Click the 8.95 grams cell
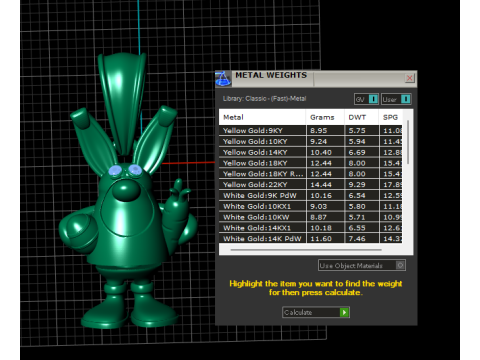The width and height of the screenshot is (480, 360). point(325,131)
